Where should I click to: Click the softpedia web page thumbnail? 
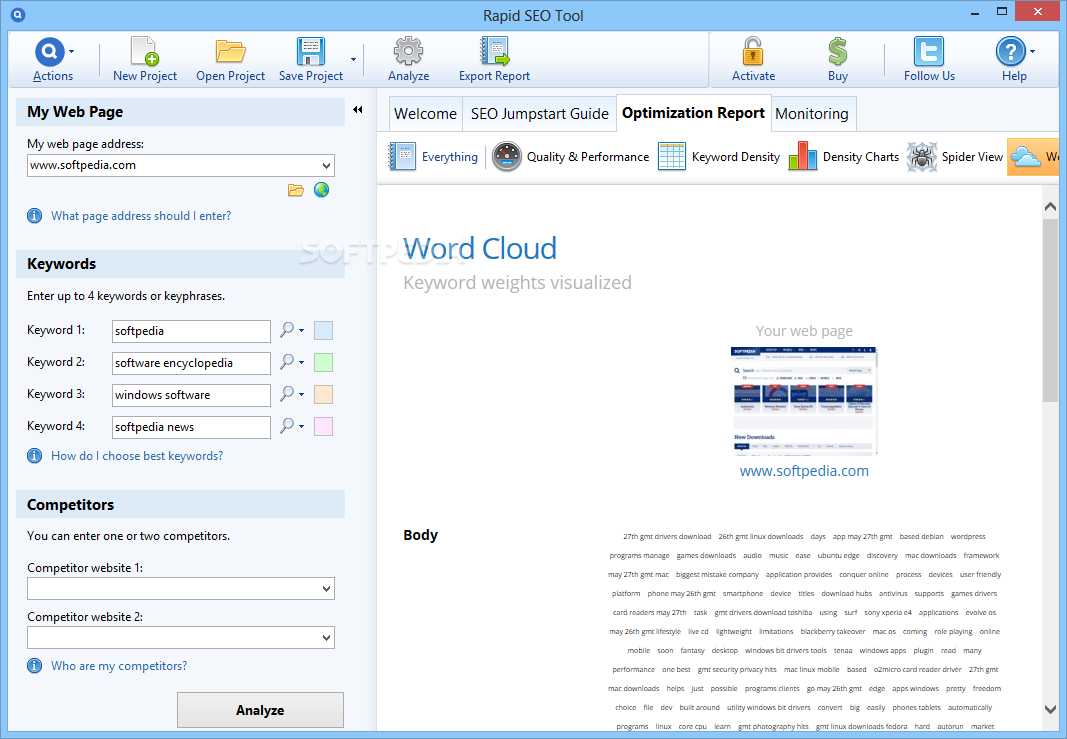pyautogui.click(x=804, y=400)
